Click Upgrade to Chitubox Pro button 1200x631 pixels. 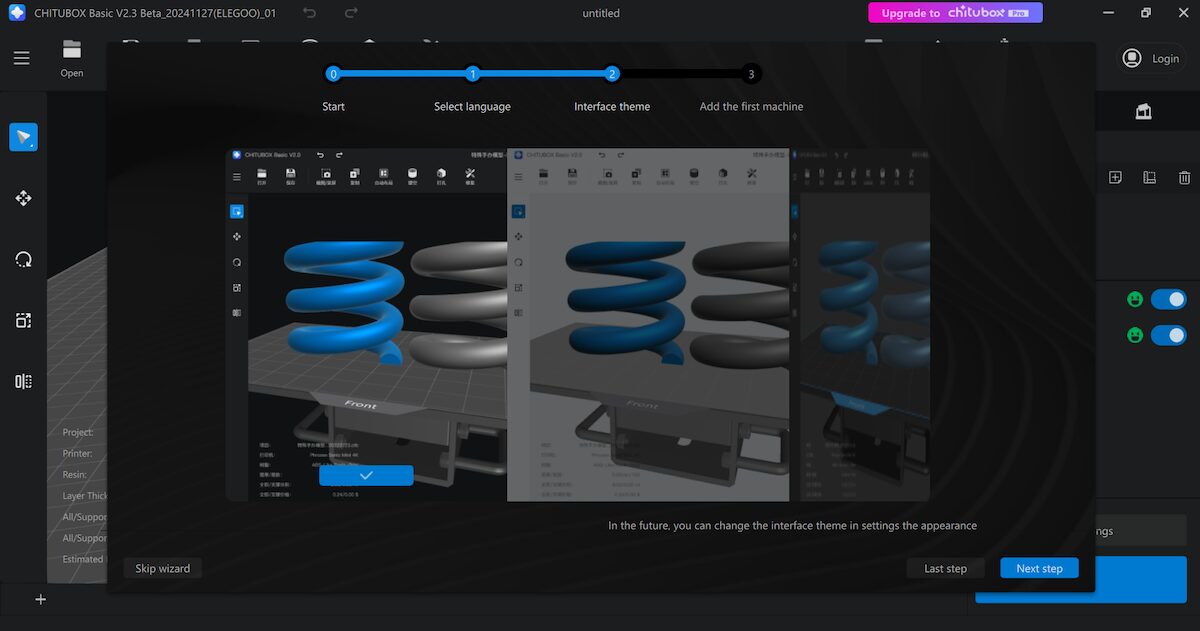[955, 13]
